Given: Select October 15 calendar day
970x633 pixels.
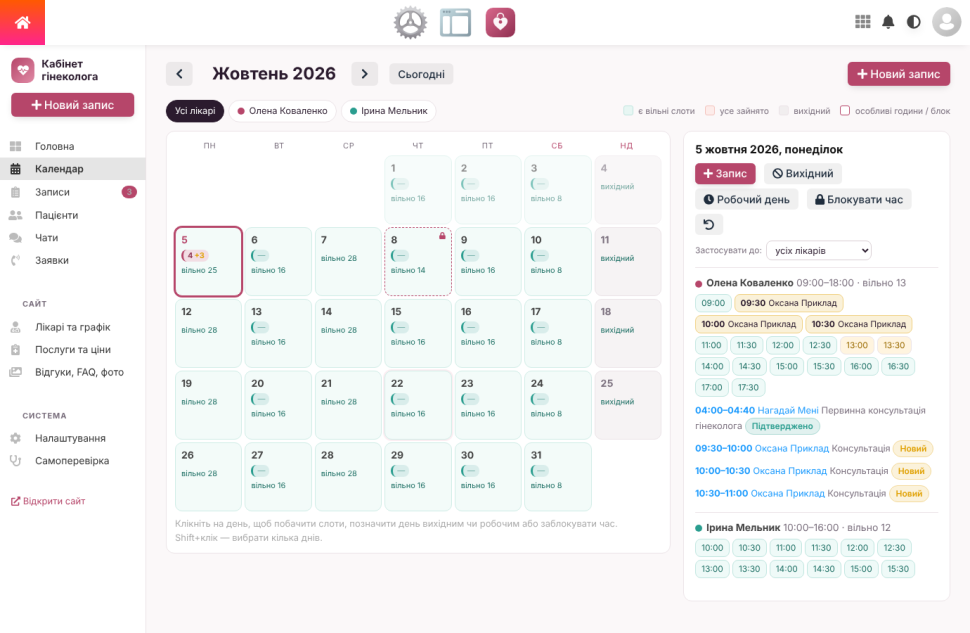Looking at the screenshot, I should pos(418,333).
